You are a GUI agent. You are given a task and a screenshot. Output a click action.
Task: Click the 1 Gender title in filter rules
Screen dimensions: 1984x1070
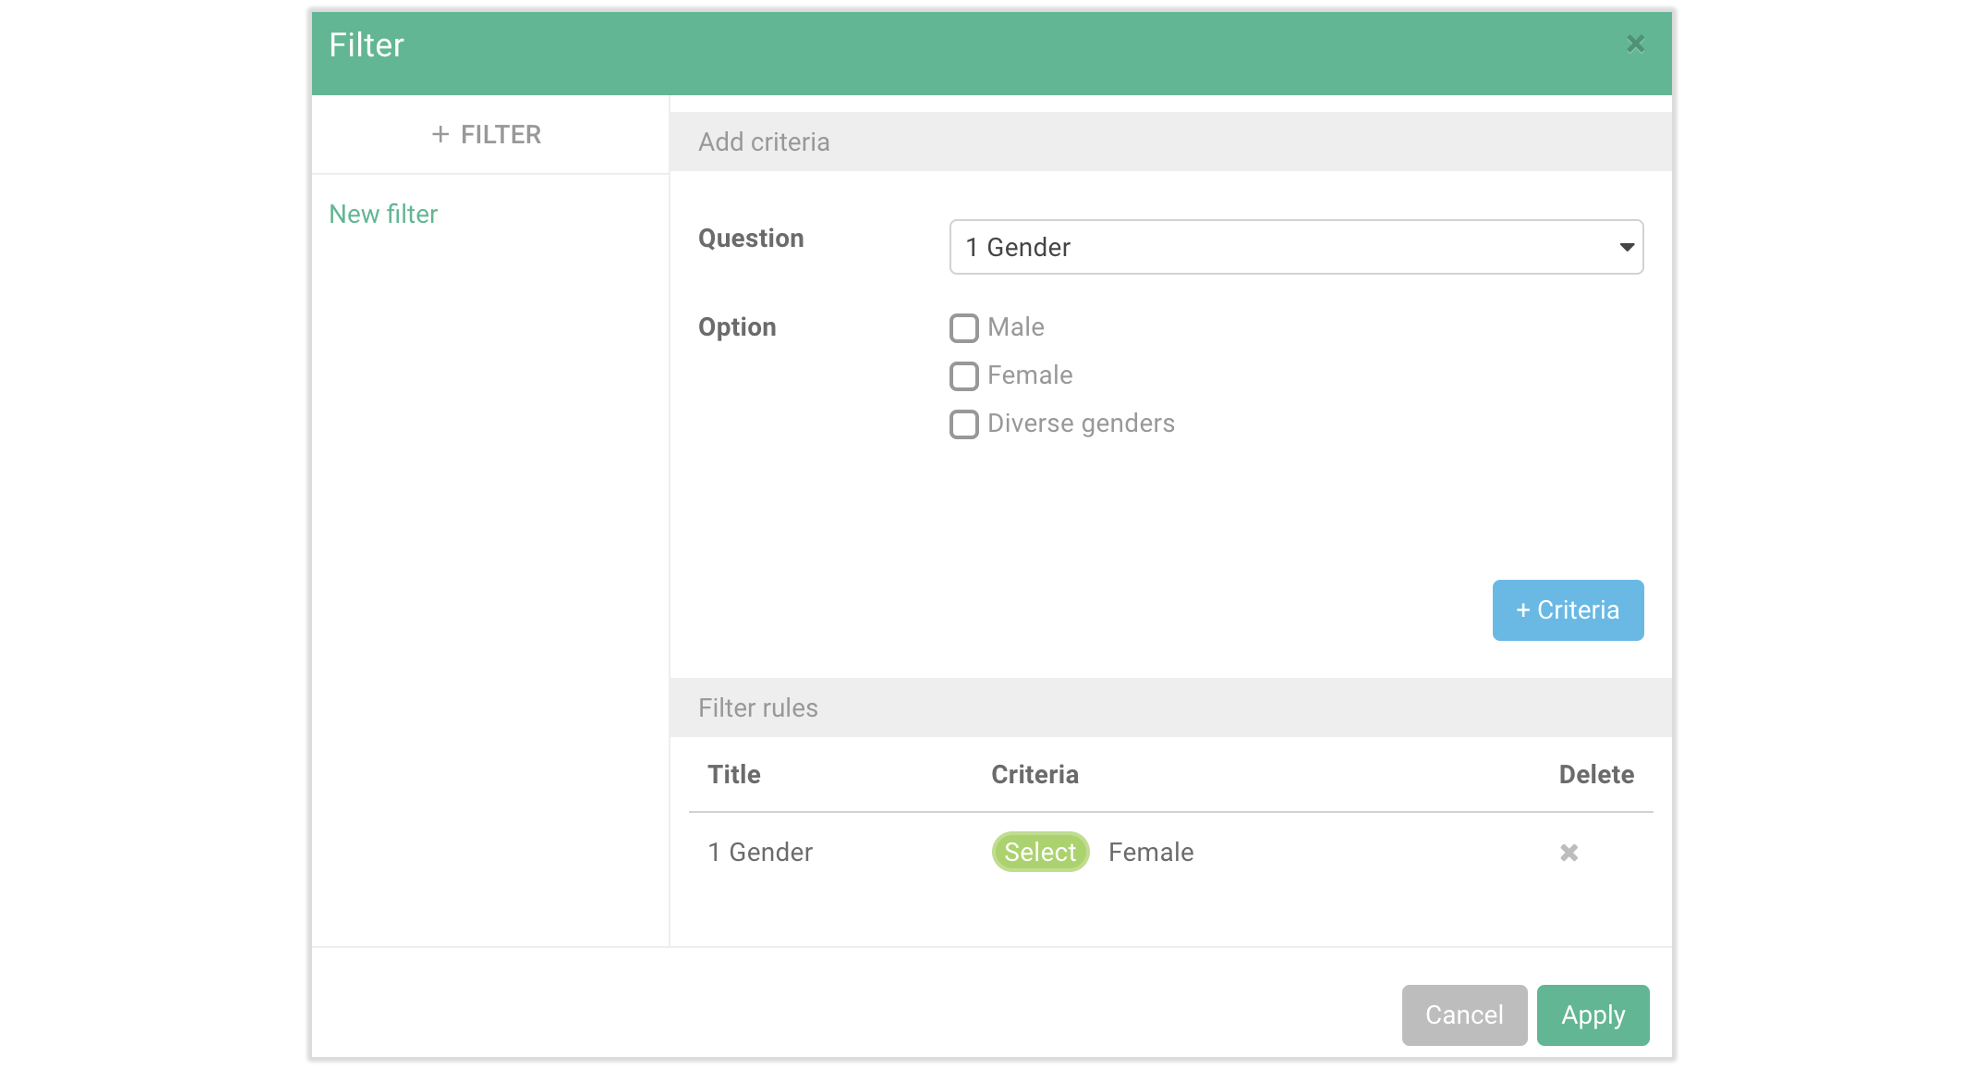tap(760, 852)
